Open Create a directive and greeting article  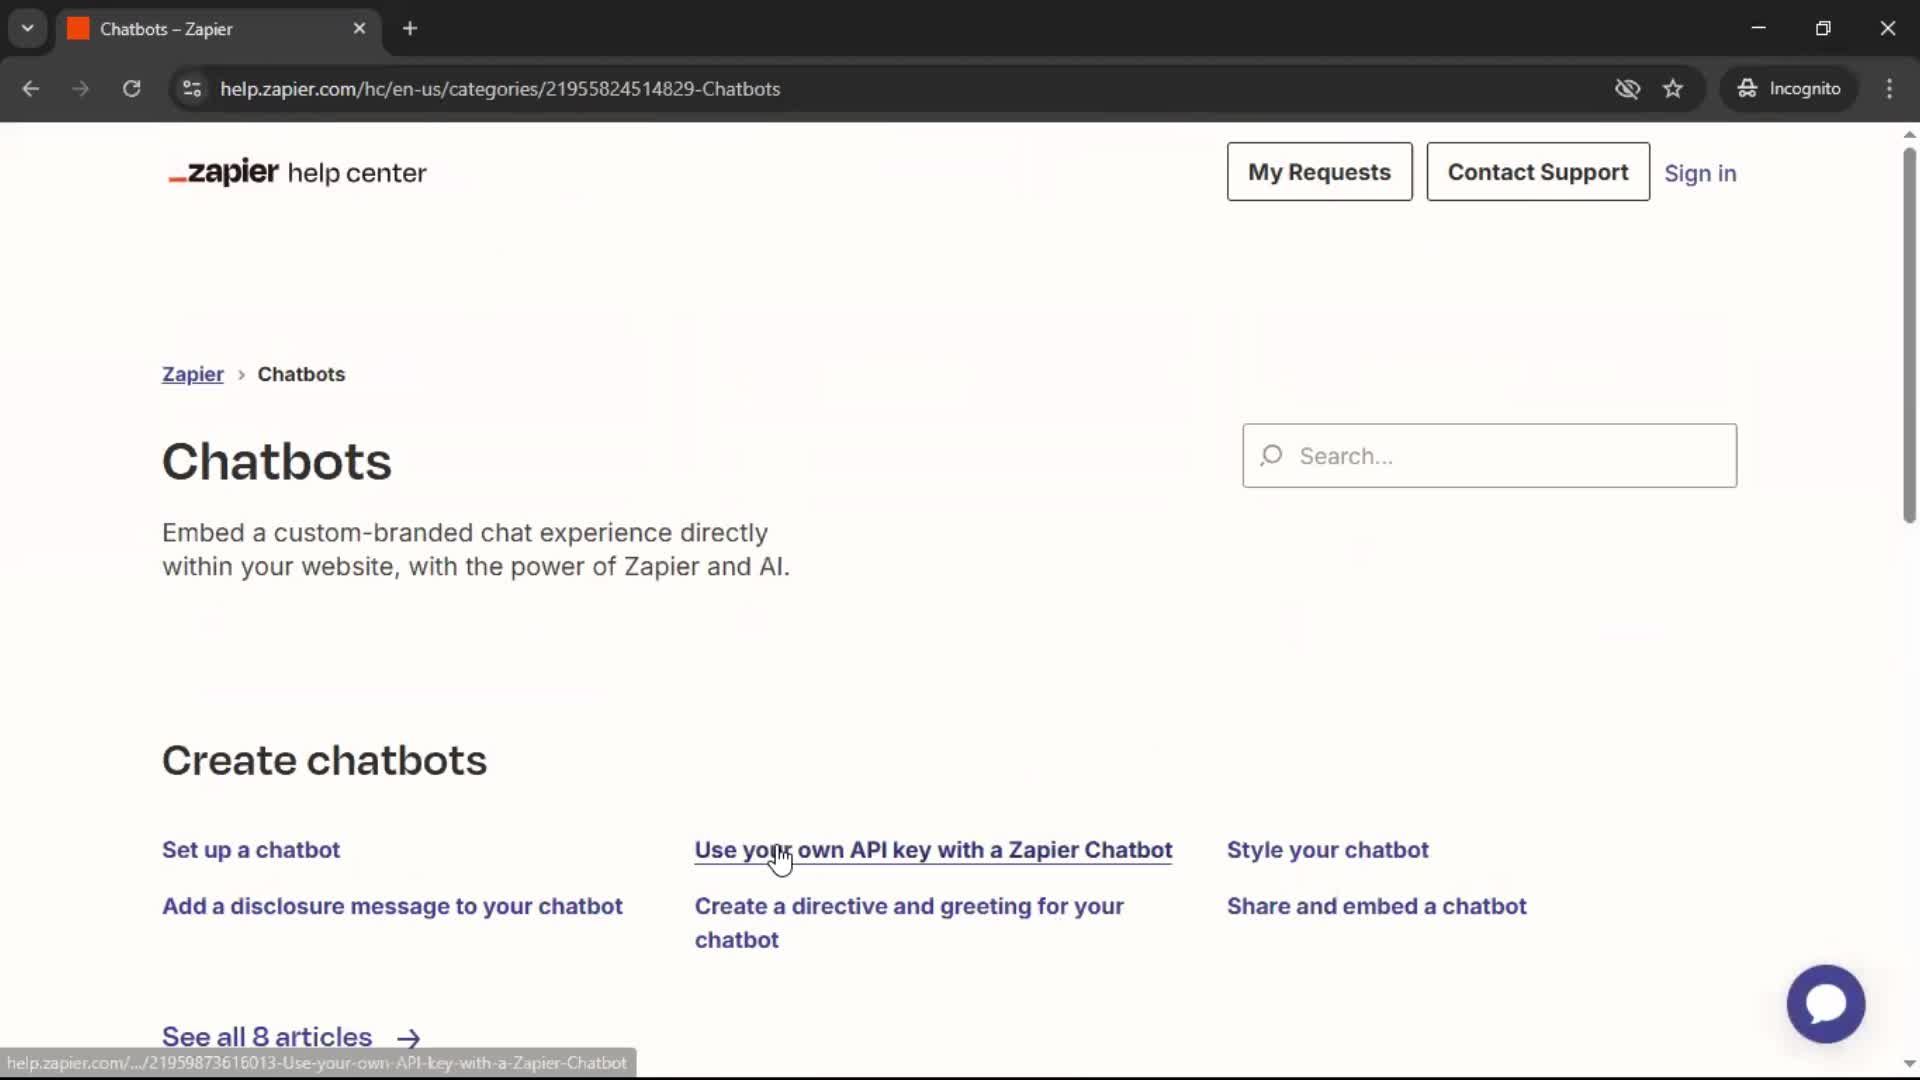point(909,923)
